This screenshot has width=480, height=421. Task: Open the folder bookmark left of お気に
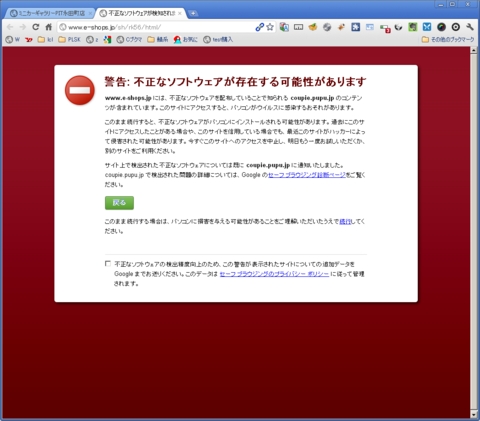coord(158,40)
